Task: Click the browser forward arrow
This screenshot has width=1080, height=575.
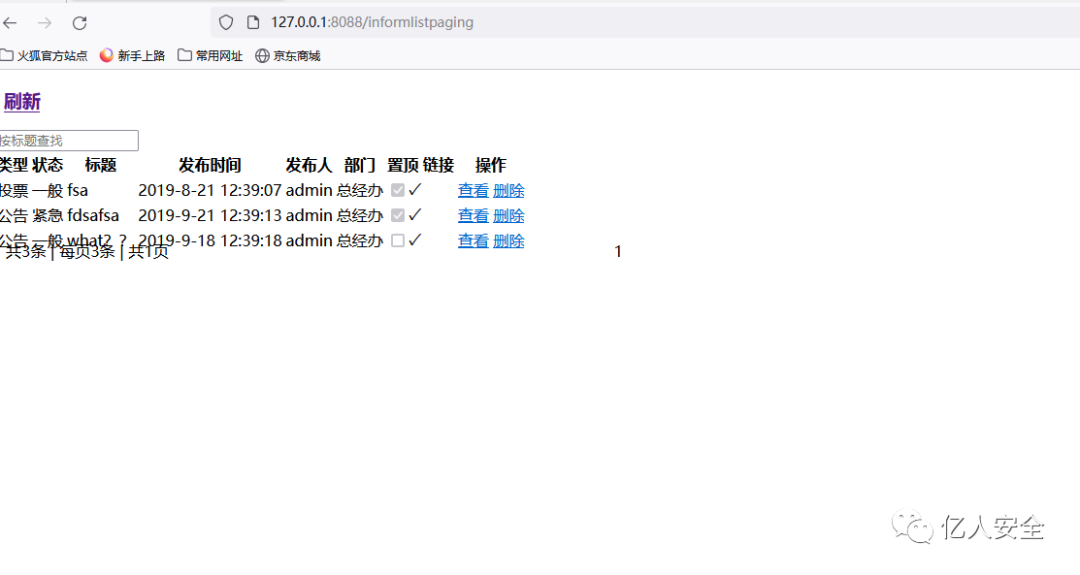Action: point(45,23)
